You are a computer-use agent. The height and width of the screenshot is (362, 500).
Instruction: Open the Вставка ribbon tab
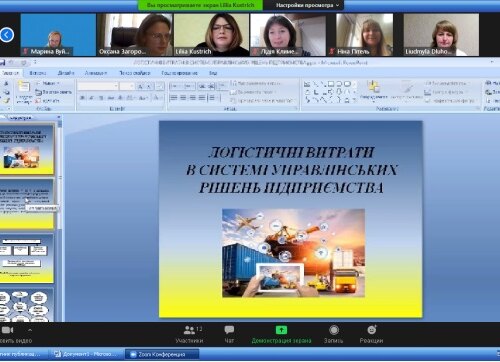38,73
